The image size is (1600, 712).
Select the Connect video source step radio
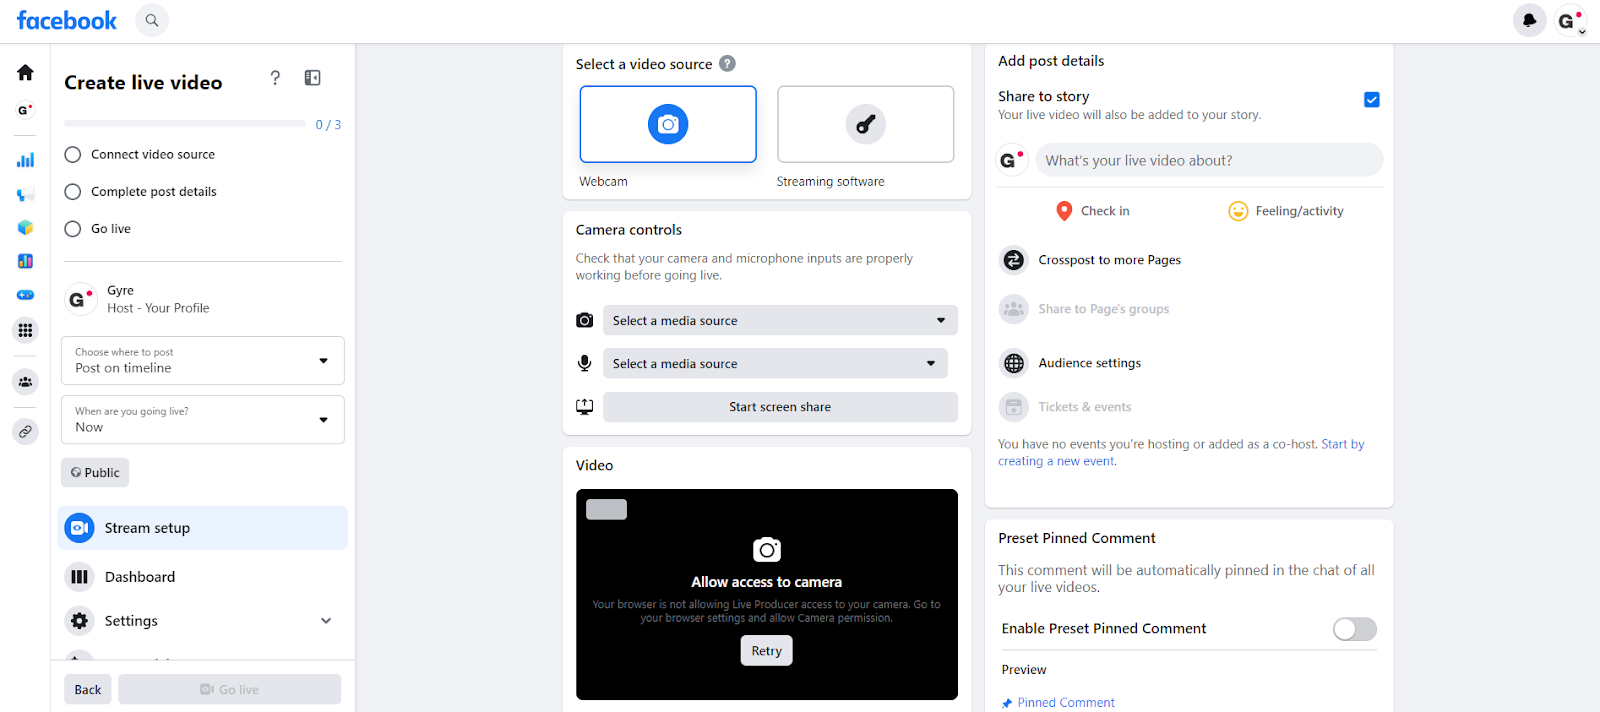(73, 155)
